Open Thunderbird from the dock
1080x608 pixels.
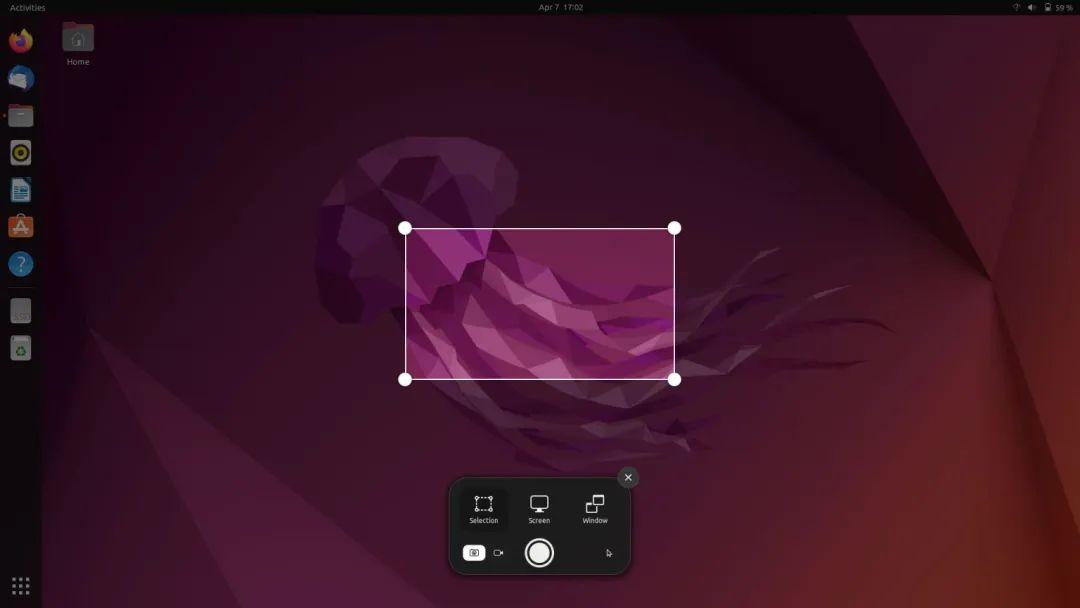tap(21, 78)
